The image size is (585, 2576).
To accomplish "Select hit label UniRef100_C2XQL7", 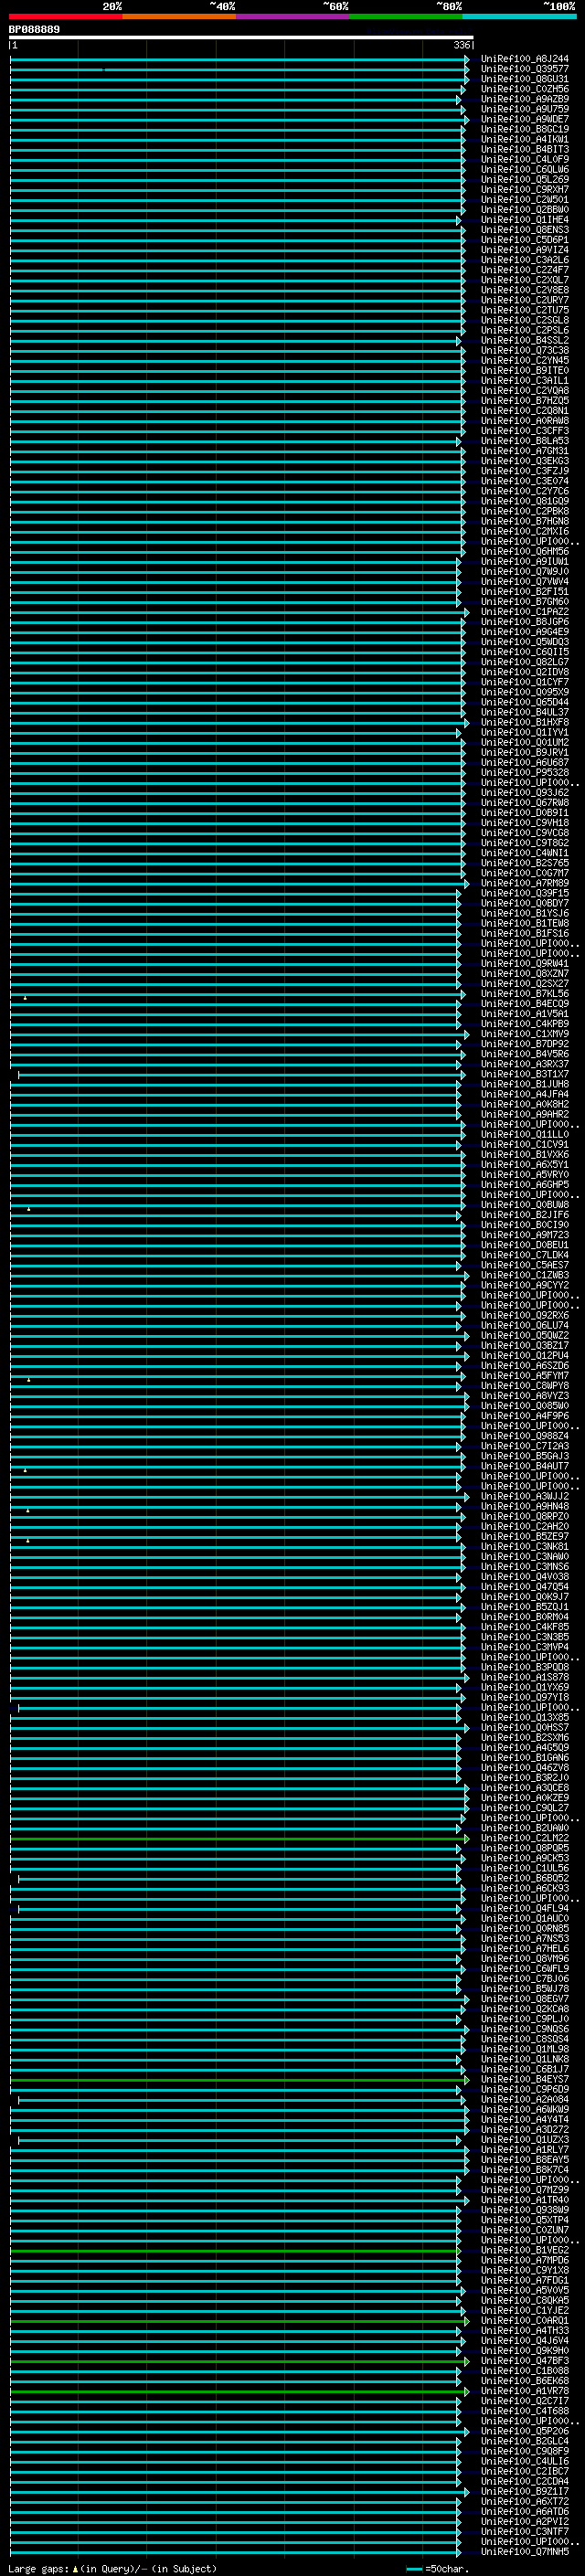I will [x=525, y=280].
